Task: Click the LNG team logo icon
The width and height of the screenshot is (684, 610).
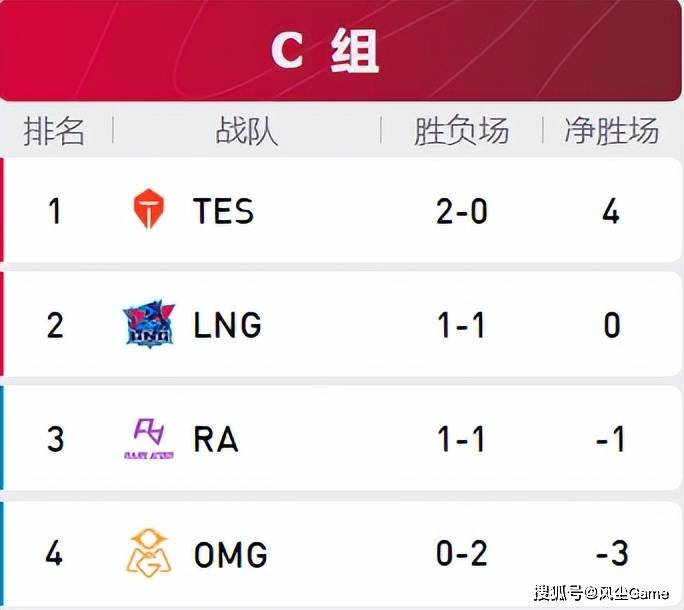Action: pyautogui.click(x=149, y=324)
